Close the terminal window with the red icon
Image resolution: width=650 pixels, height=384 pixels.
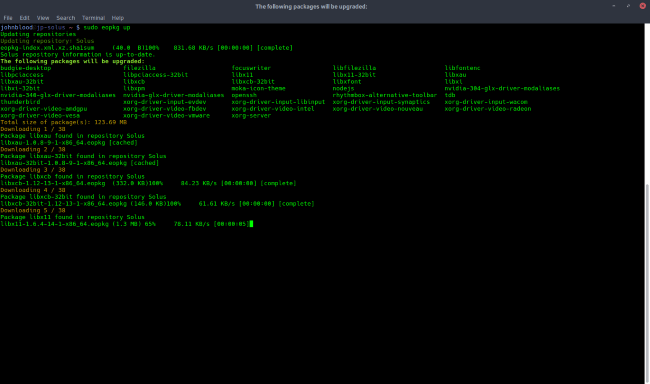point(643,6)
